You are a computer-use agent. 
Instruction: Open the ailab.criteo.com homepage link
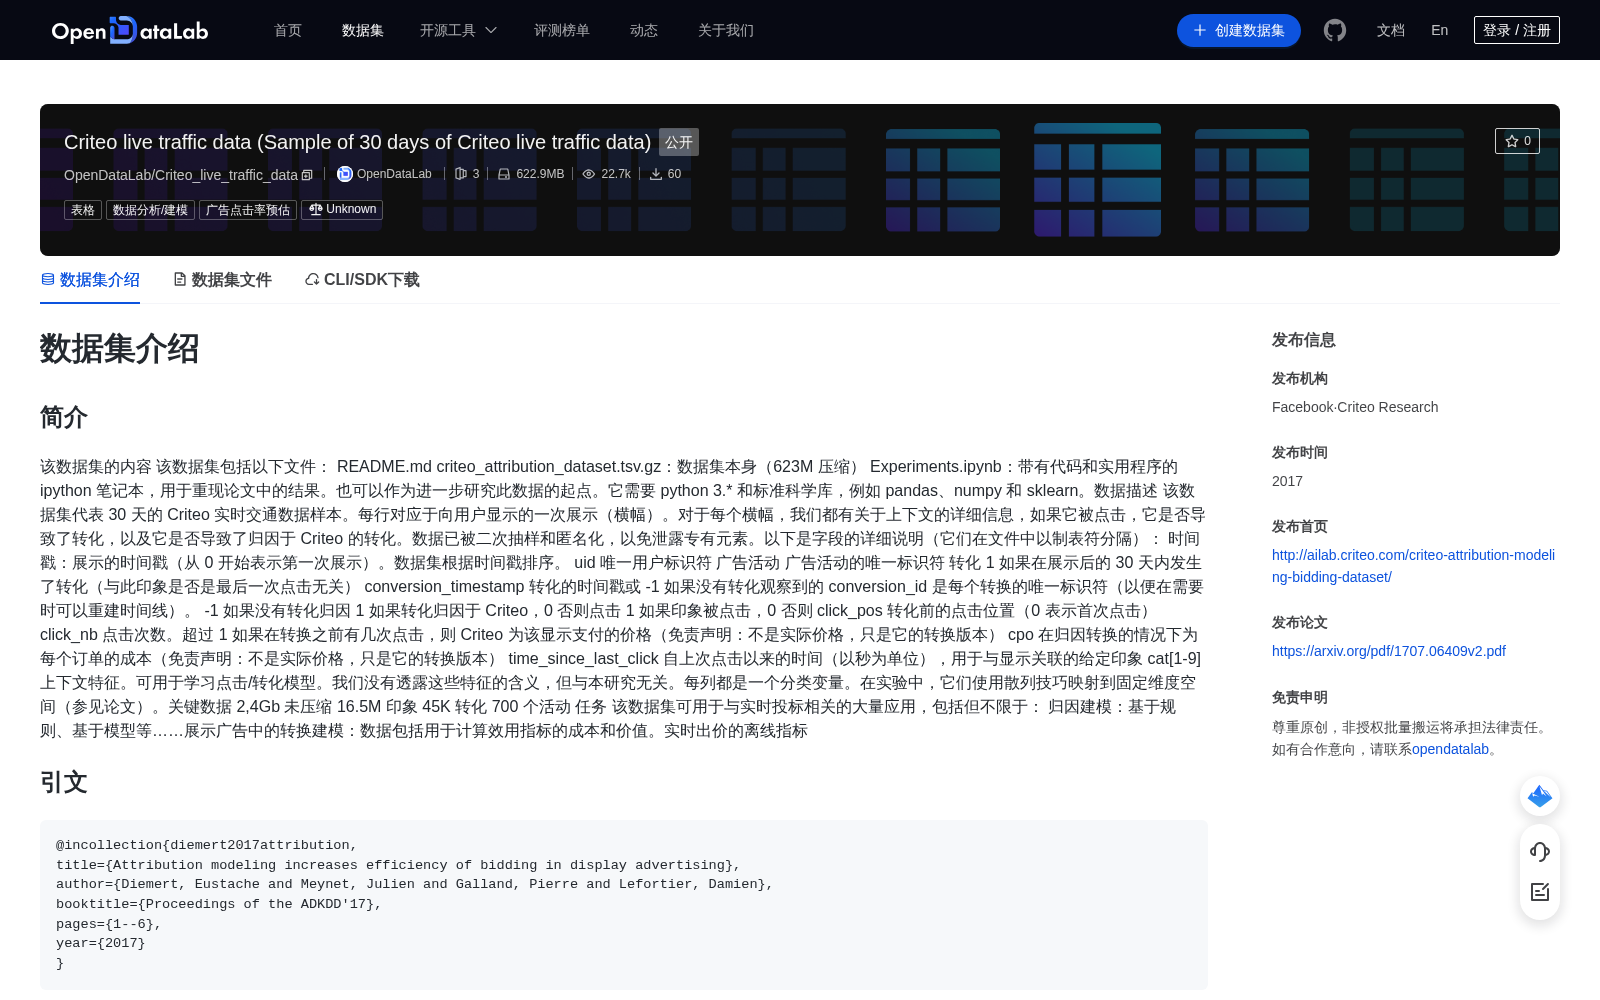pos(1413,566)
